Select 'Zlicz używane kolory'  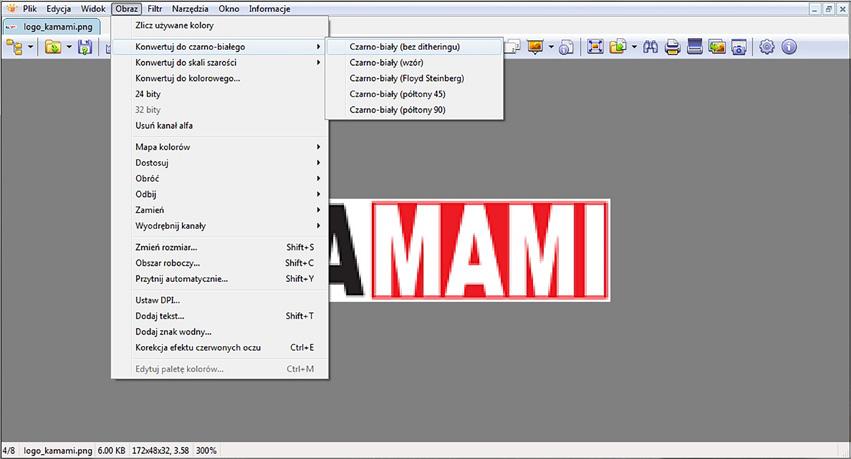(220, 26)
